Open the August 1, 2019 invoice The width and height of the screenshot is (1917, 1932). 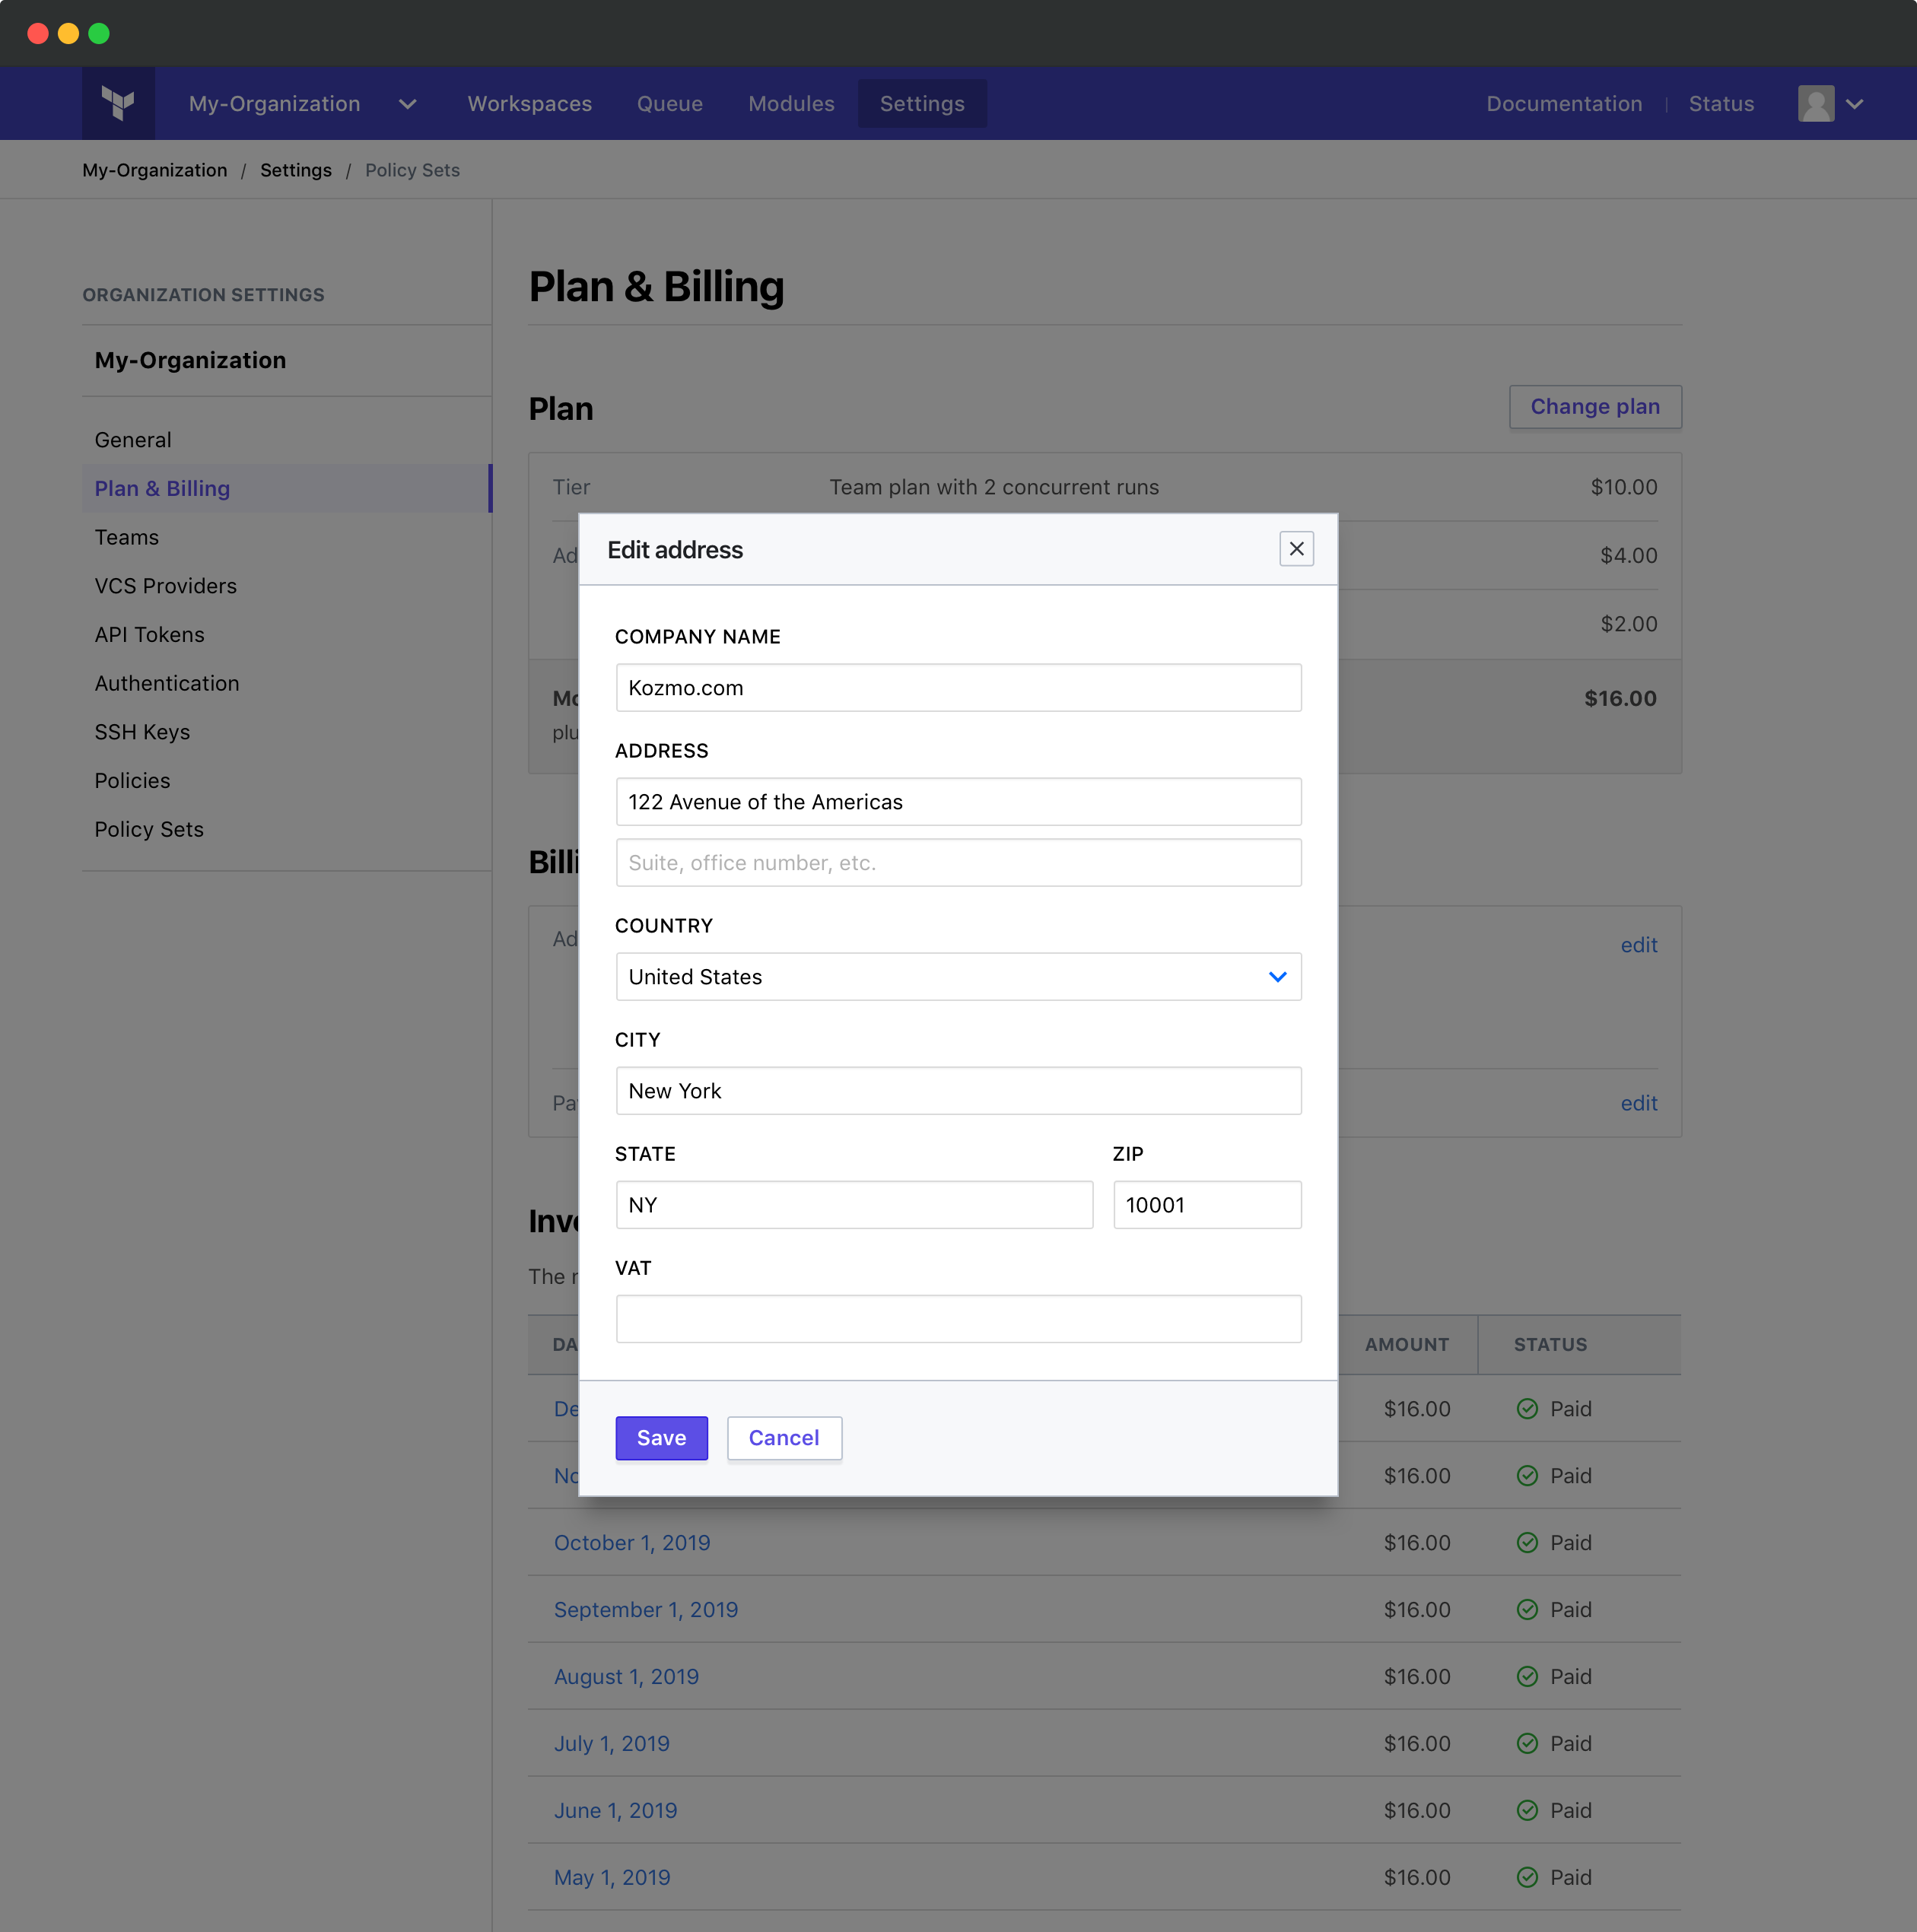tap(626, 1677)
